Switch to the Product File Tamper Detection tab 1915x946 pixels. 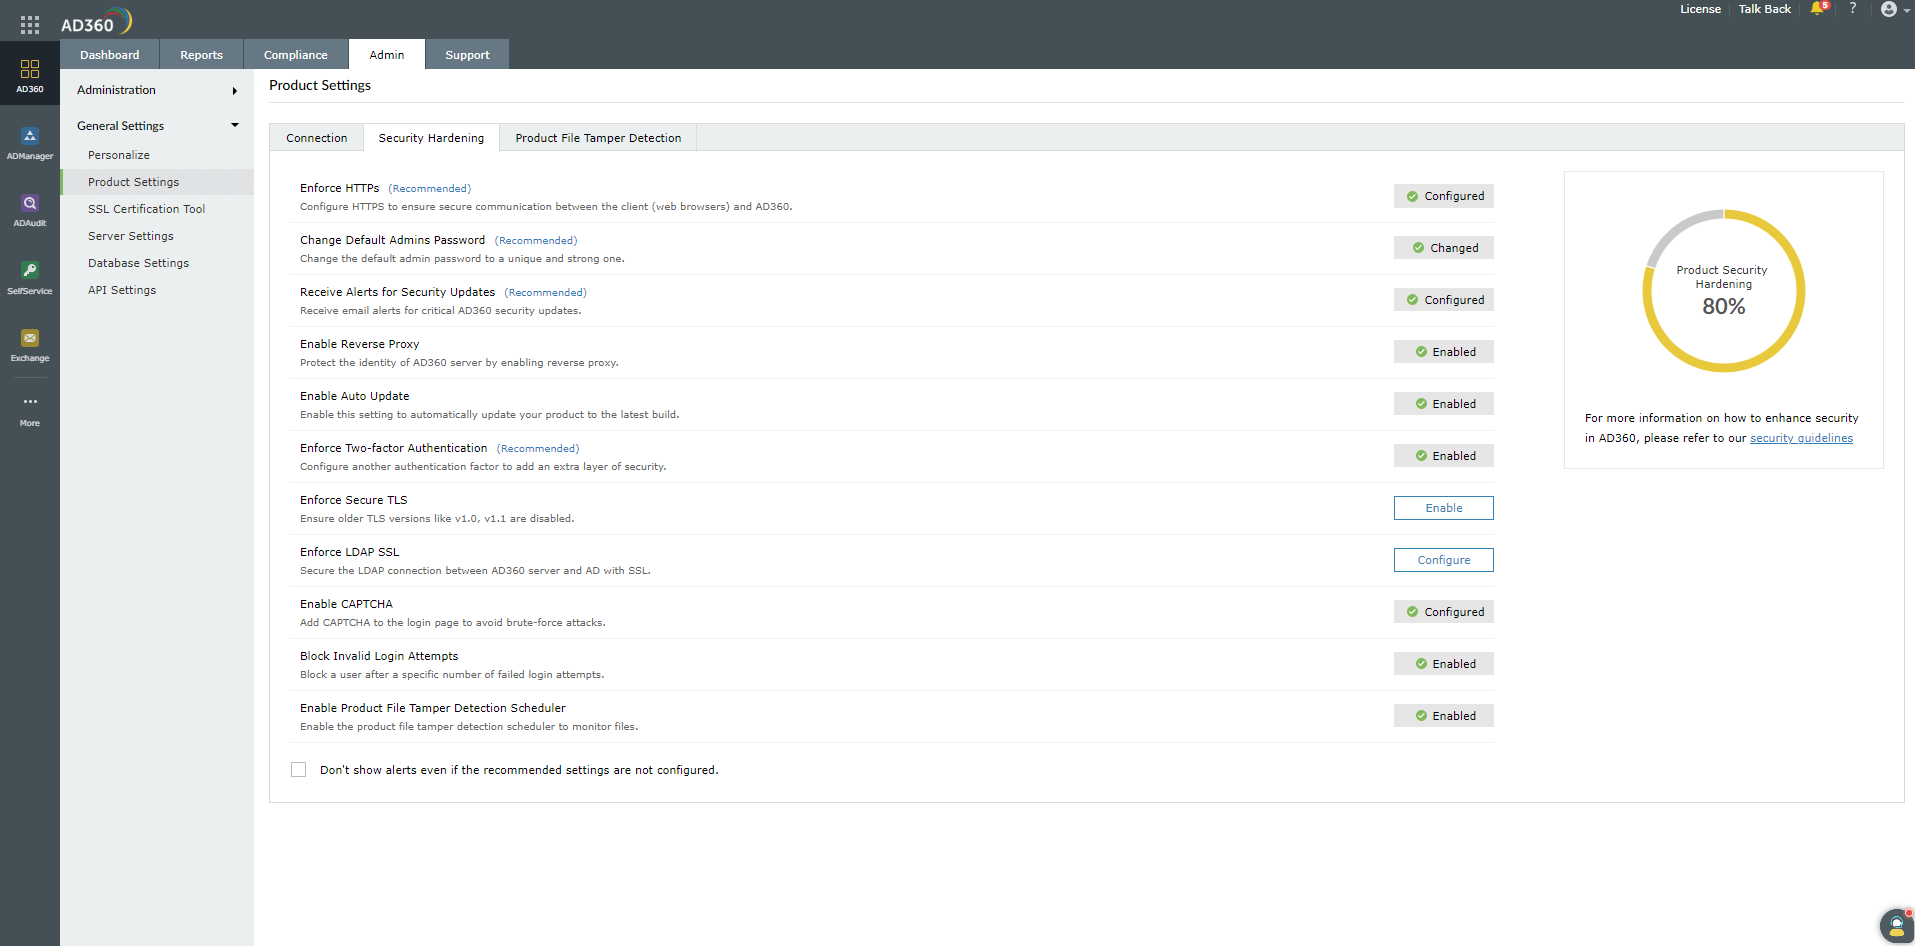597,137
